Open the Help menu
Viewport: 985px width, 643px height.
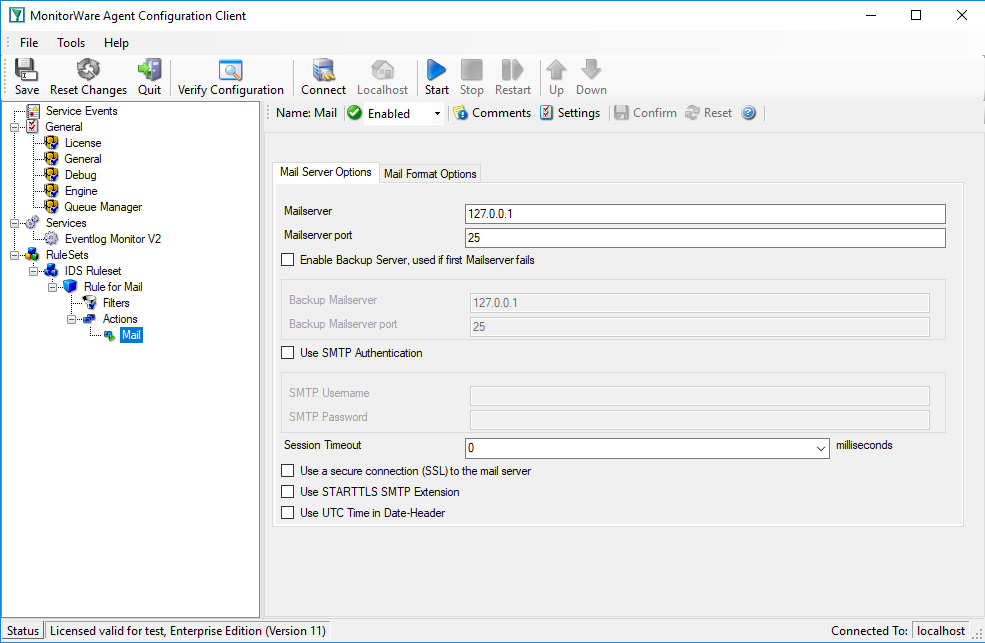click(x=116, y=43)
